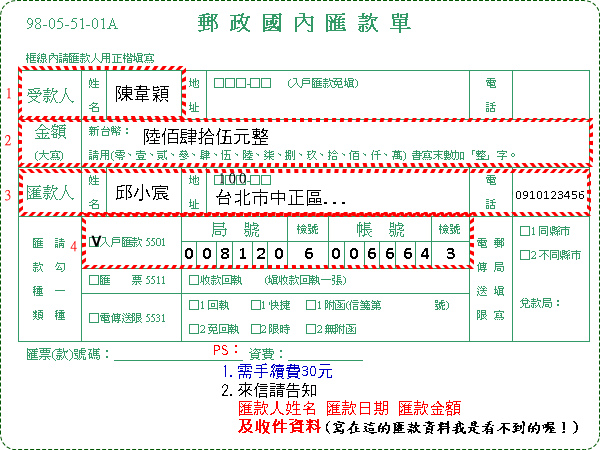
Task: Click the payee row's empty 電話 field
Action: coord(551,95)
